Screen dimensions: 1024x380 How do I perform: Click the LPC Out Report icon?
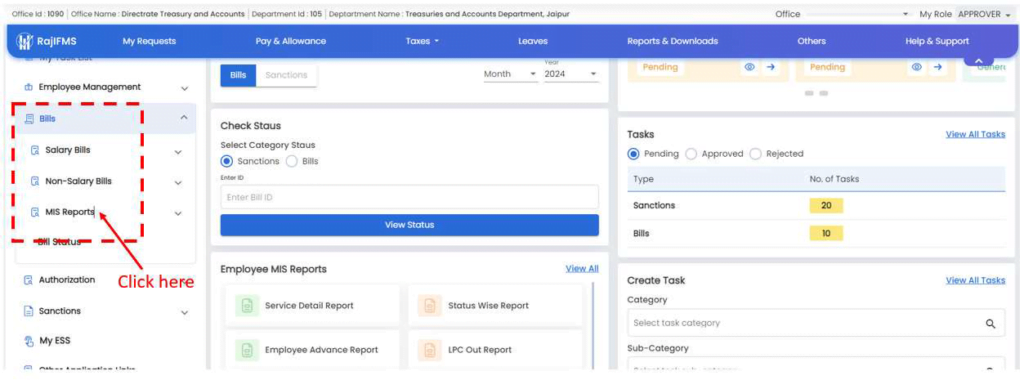pyautogui.click(x=430, y=350)
